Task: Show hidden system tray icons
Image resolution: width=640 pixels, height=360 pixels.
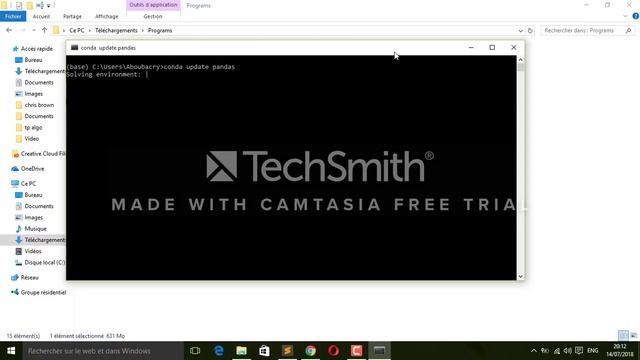Action: coord(533,351)
